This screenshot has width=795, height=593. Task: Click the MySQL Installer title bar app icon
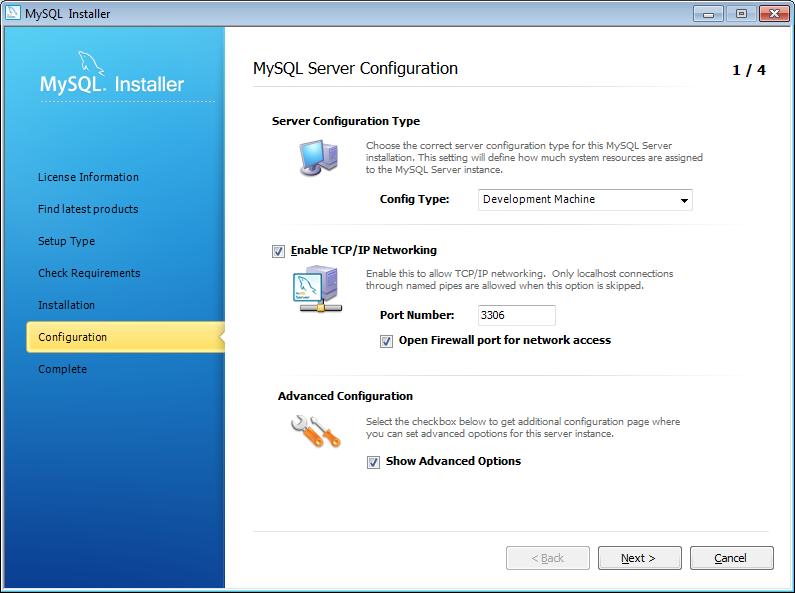[x=12, y=13]
